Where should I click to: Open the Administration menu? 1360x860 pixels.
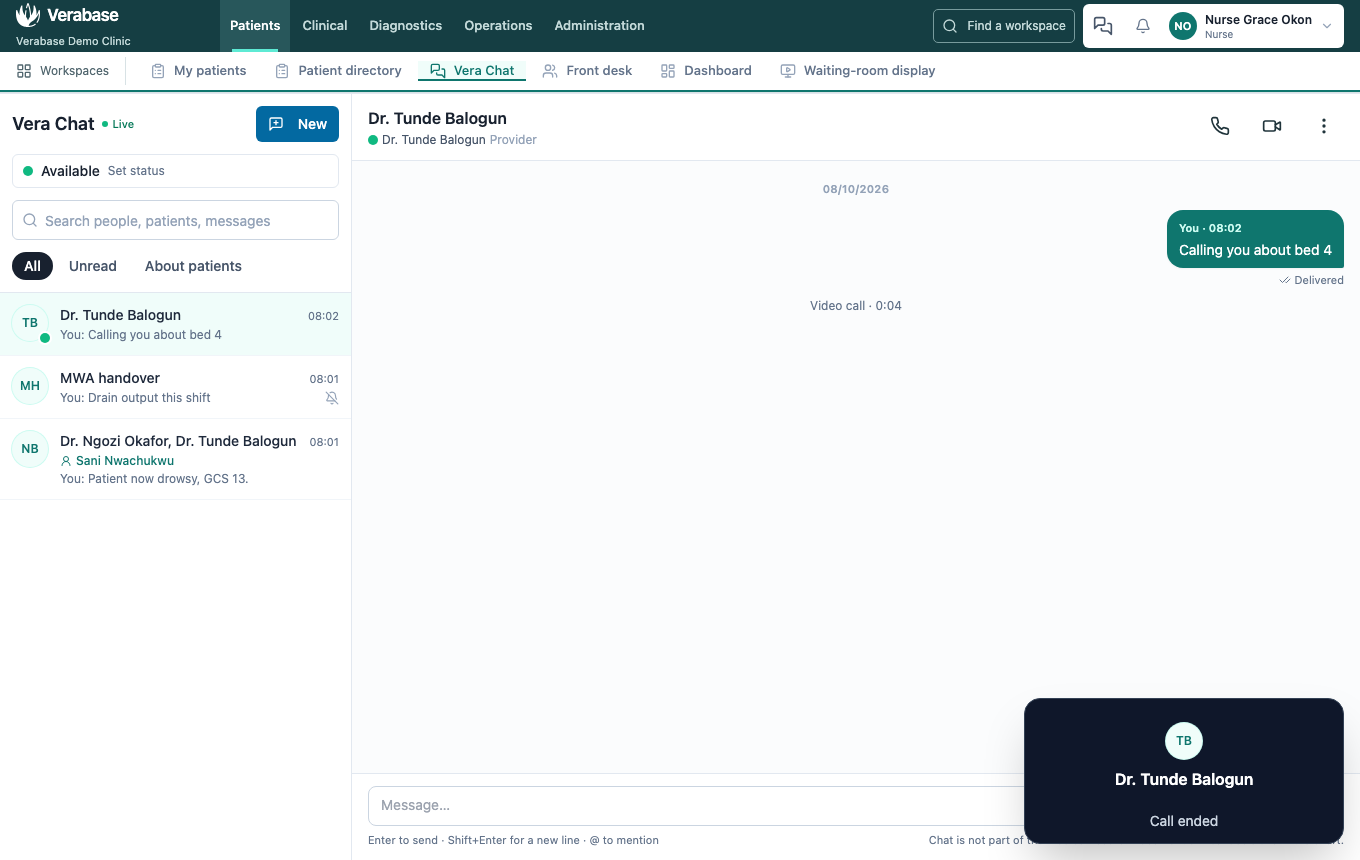click(x=599, y=26)
